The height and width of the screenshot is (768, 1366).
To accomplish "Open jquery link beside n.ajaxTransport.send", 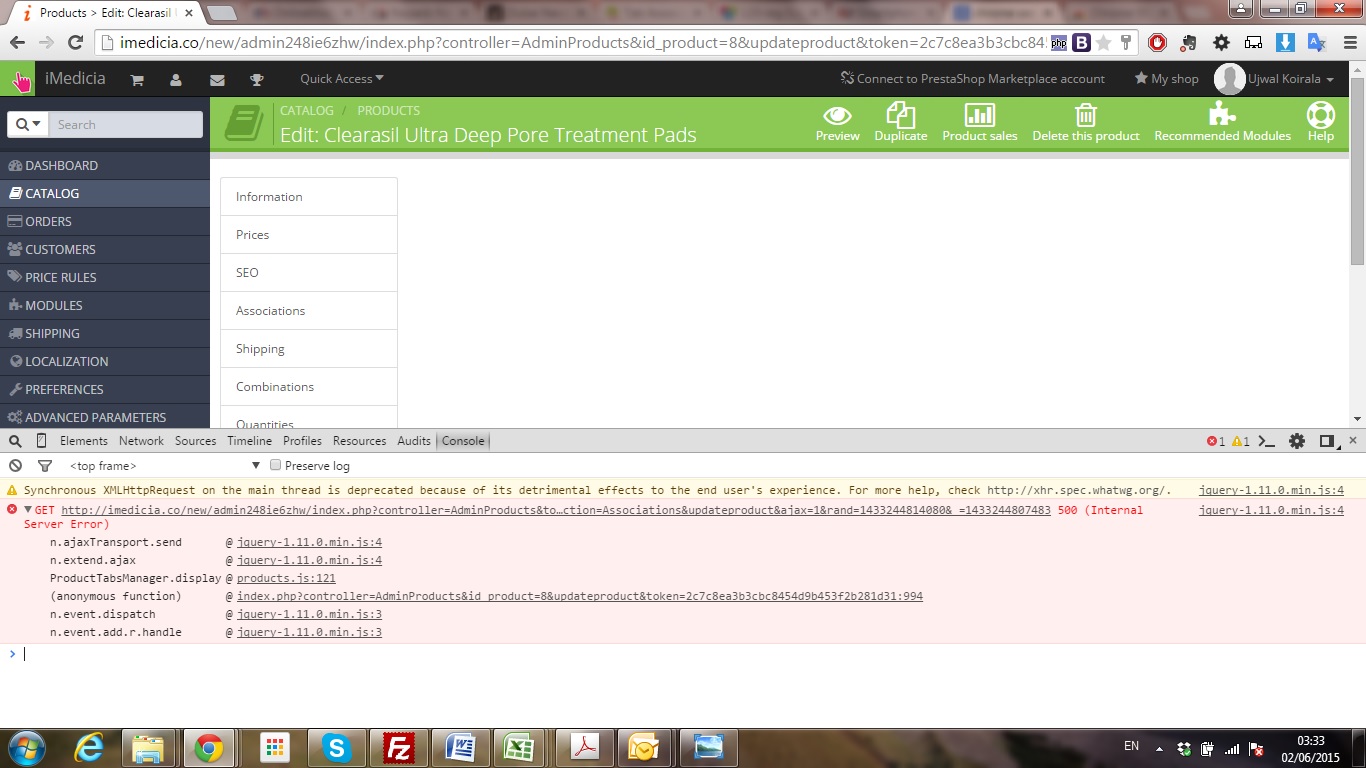I will tap(309, 542).
